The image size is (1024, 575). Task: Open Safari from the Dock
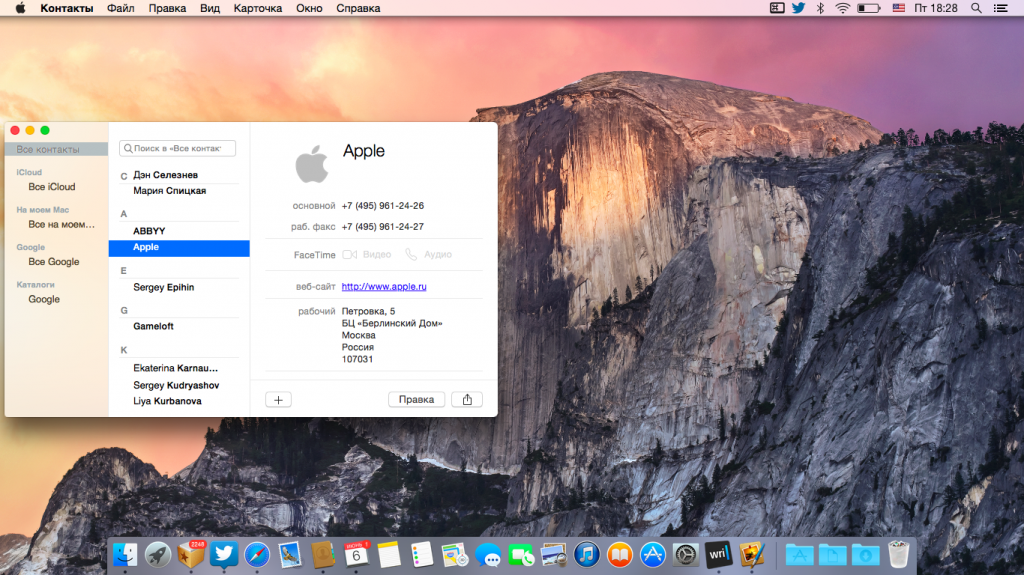point(257,553)
